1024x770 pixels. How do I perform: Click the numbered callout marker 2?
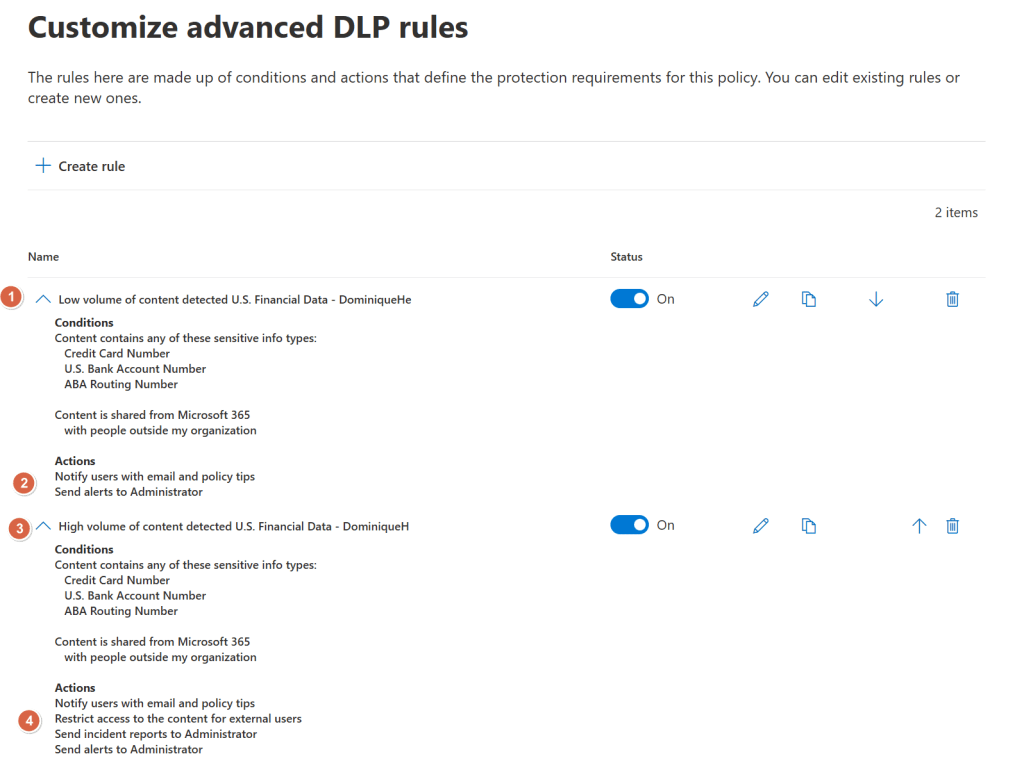tap(25, 484)
